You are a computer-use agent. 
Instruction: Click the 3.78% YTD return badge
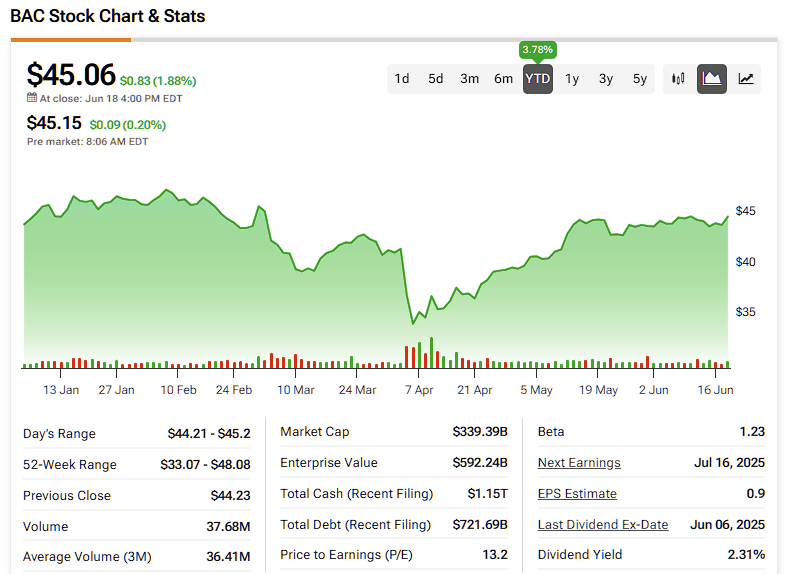(x=537, y=50)
